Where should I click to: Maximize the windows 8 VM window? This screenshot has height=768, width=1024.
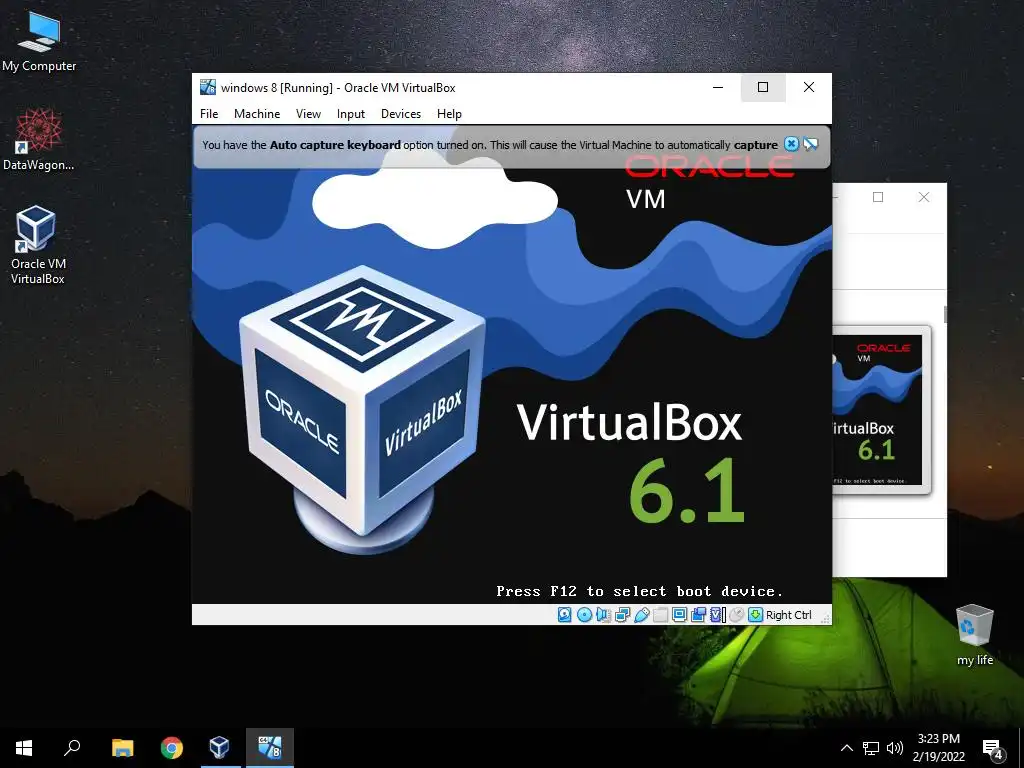click(763, 87)
